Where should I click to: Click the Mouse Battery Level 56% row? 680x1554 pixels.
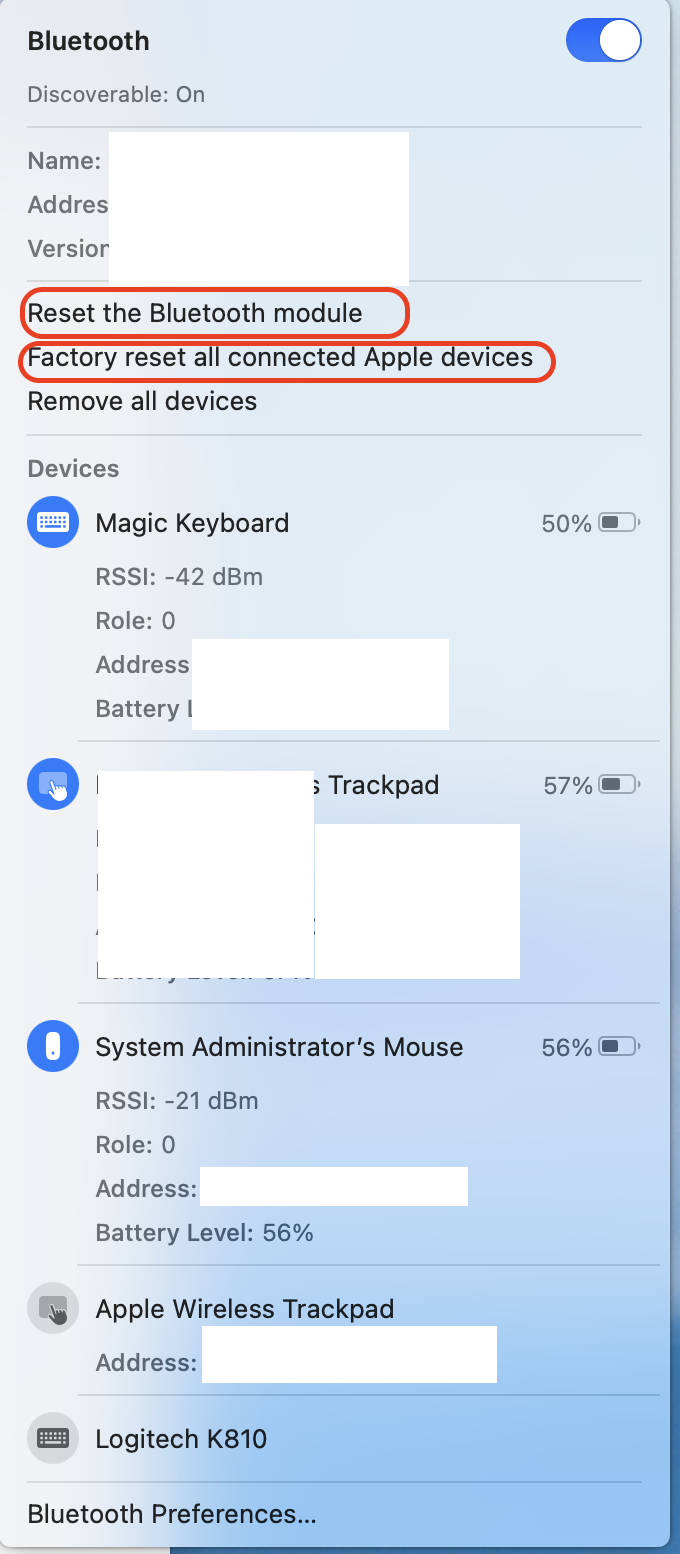click(204, 1232)
